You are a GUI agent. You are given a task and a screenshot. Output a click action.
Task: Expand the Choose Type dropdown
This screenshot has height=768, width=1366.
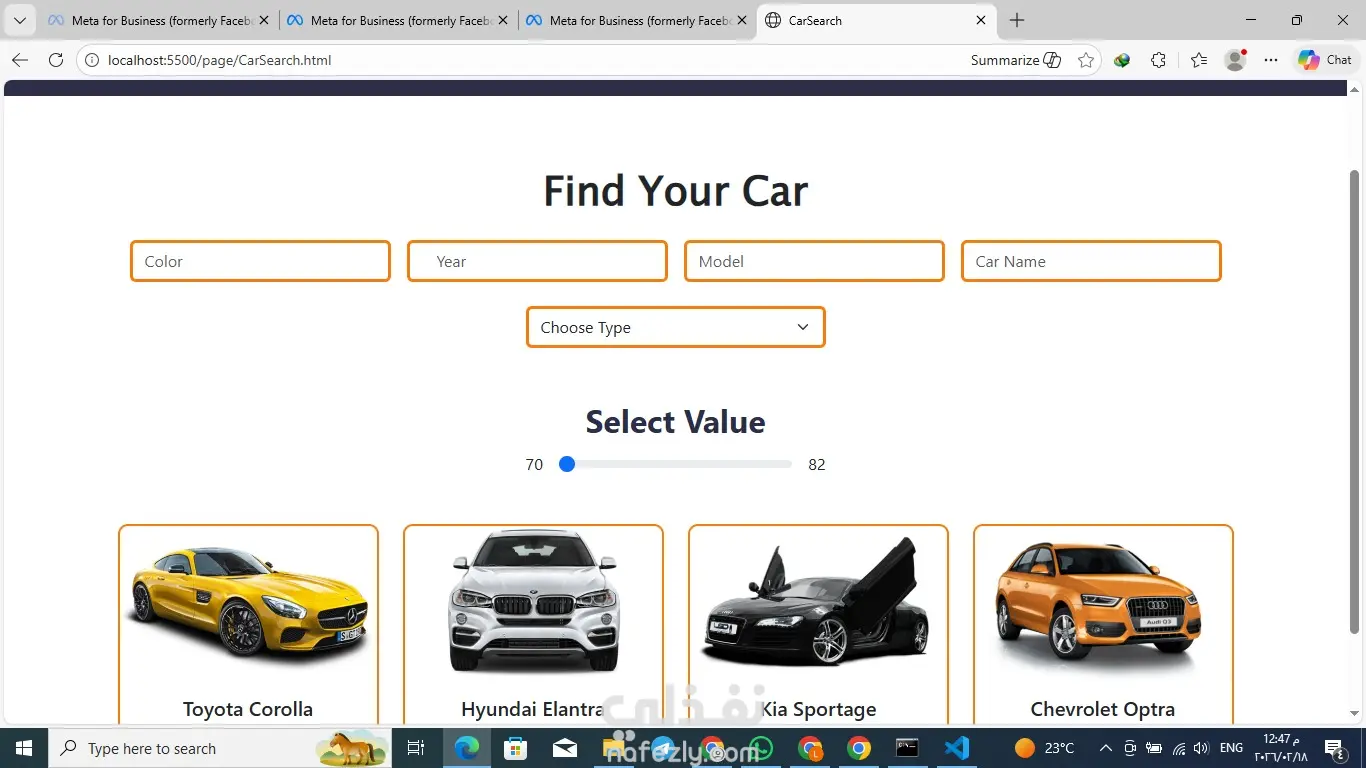point(676,327)
